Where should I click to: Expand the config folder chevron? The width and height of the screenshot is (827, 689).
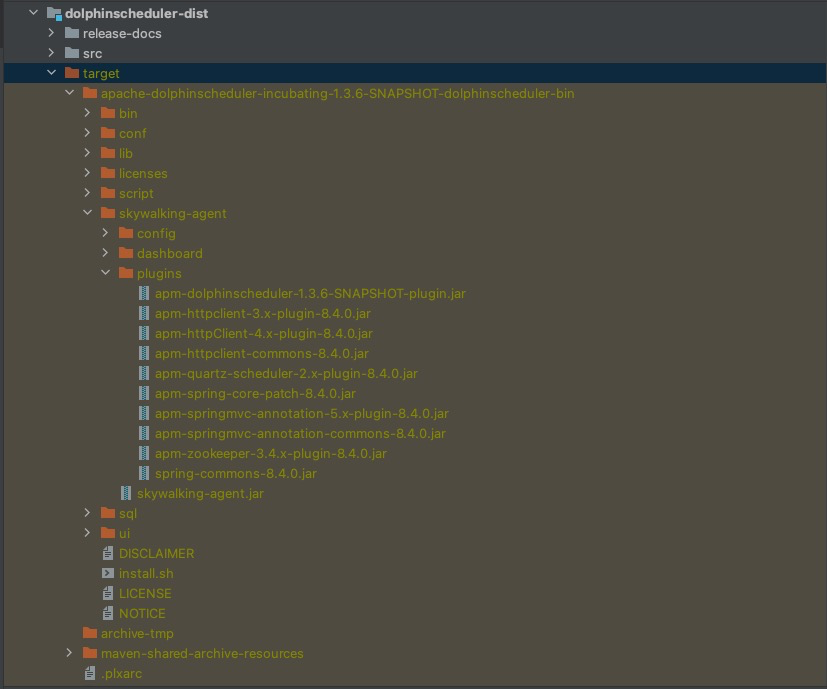pos(105,233)
